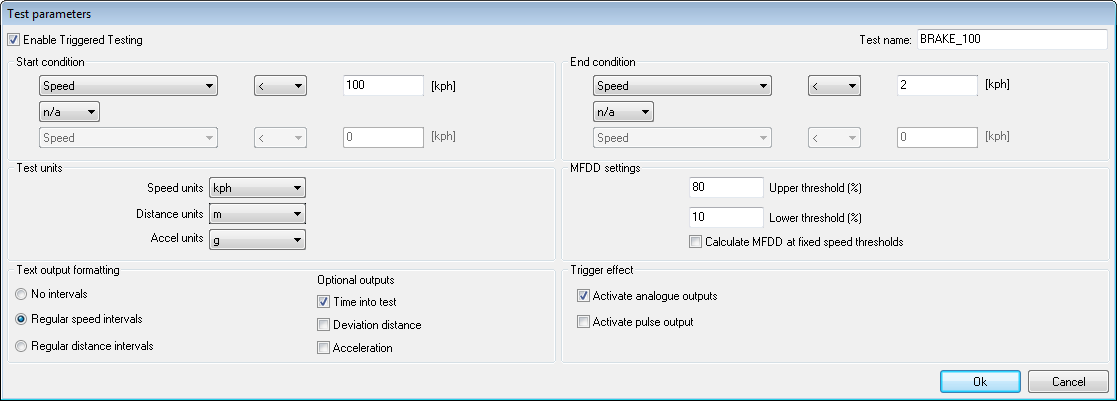Open the Distance units dropdown

257,213
